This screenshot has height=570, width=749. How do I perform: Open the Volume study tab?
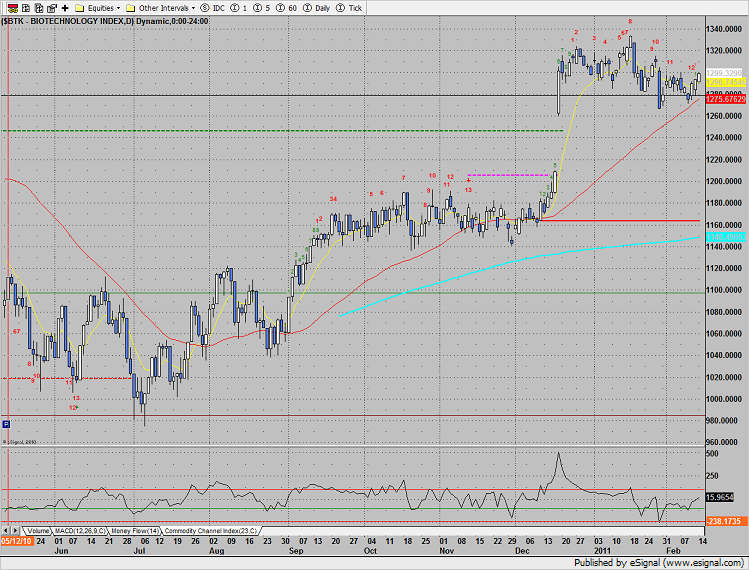[38, 530]
